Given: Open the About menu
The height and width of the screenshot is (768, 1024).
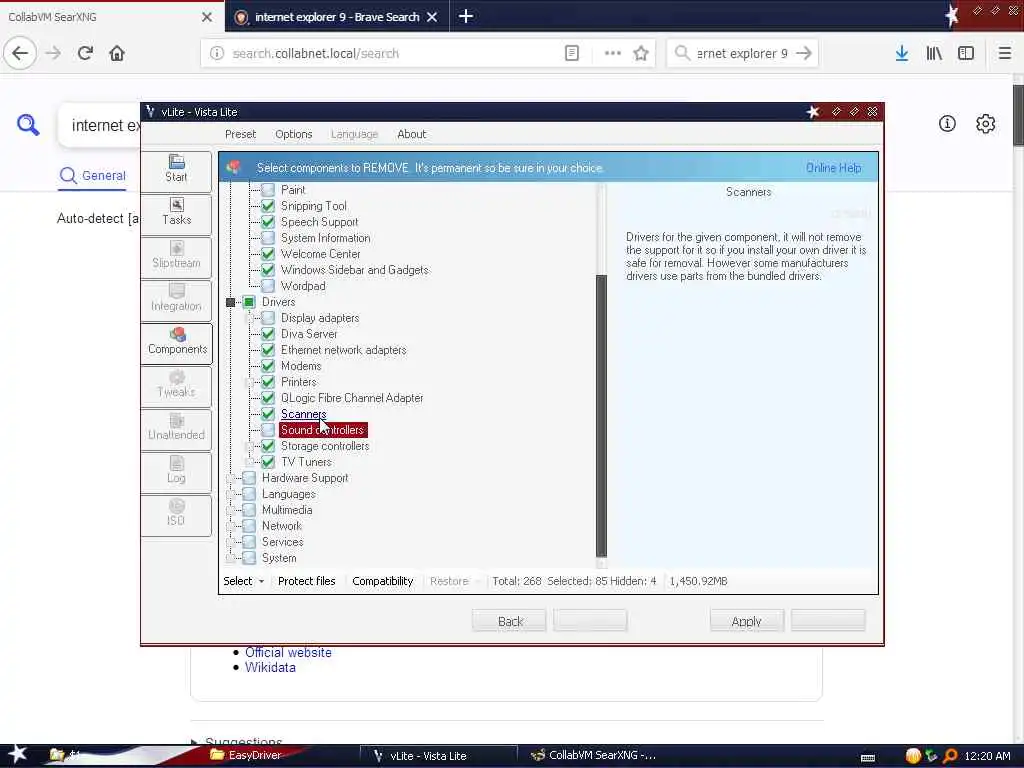Looking at the screenshot, I should [411, 134].
